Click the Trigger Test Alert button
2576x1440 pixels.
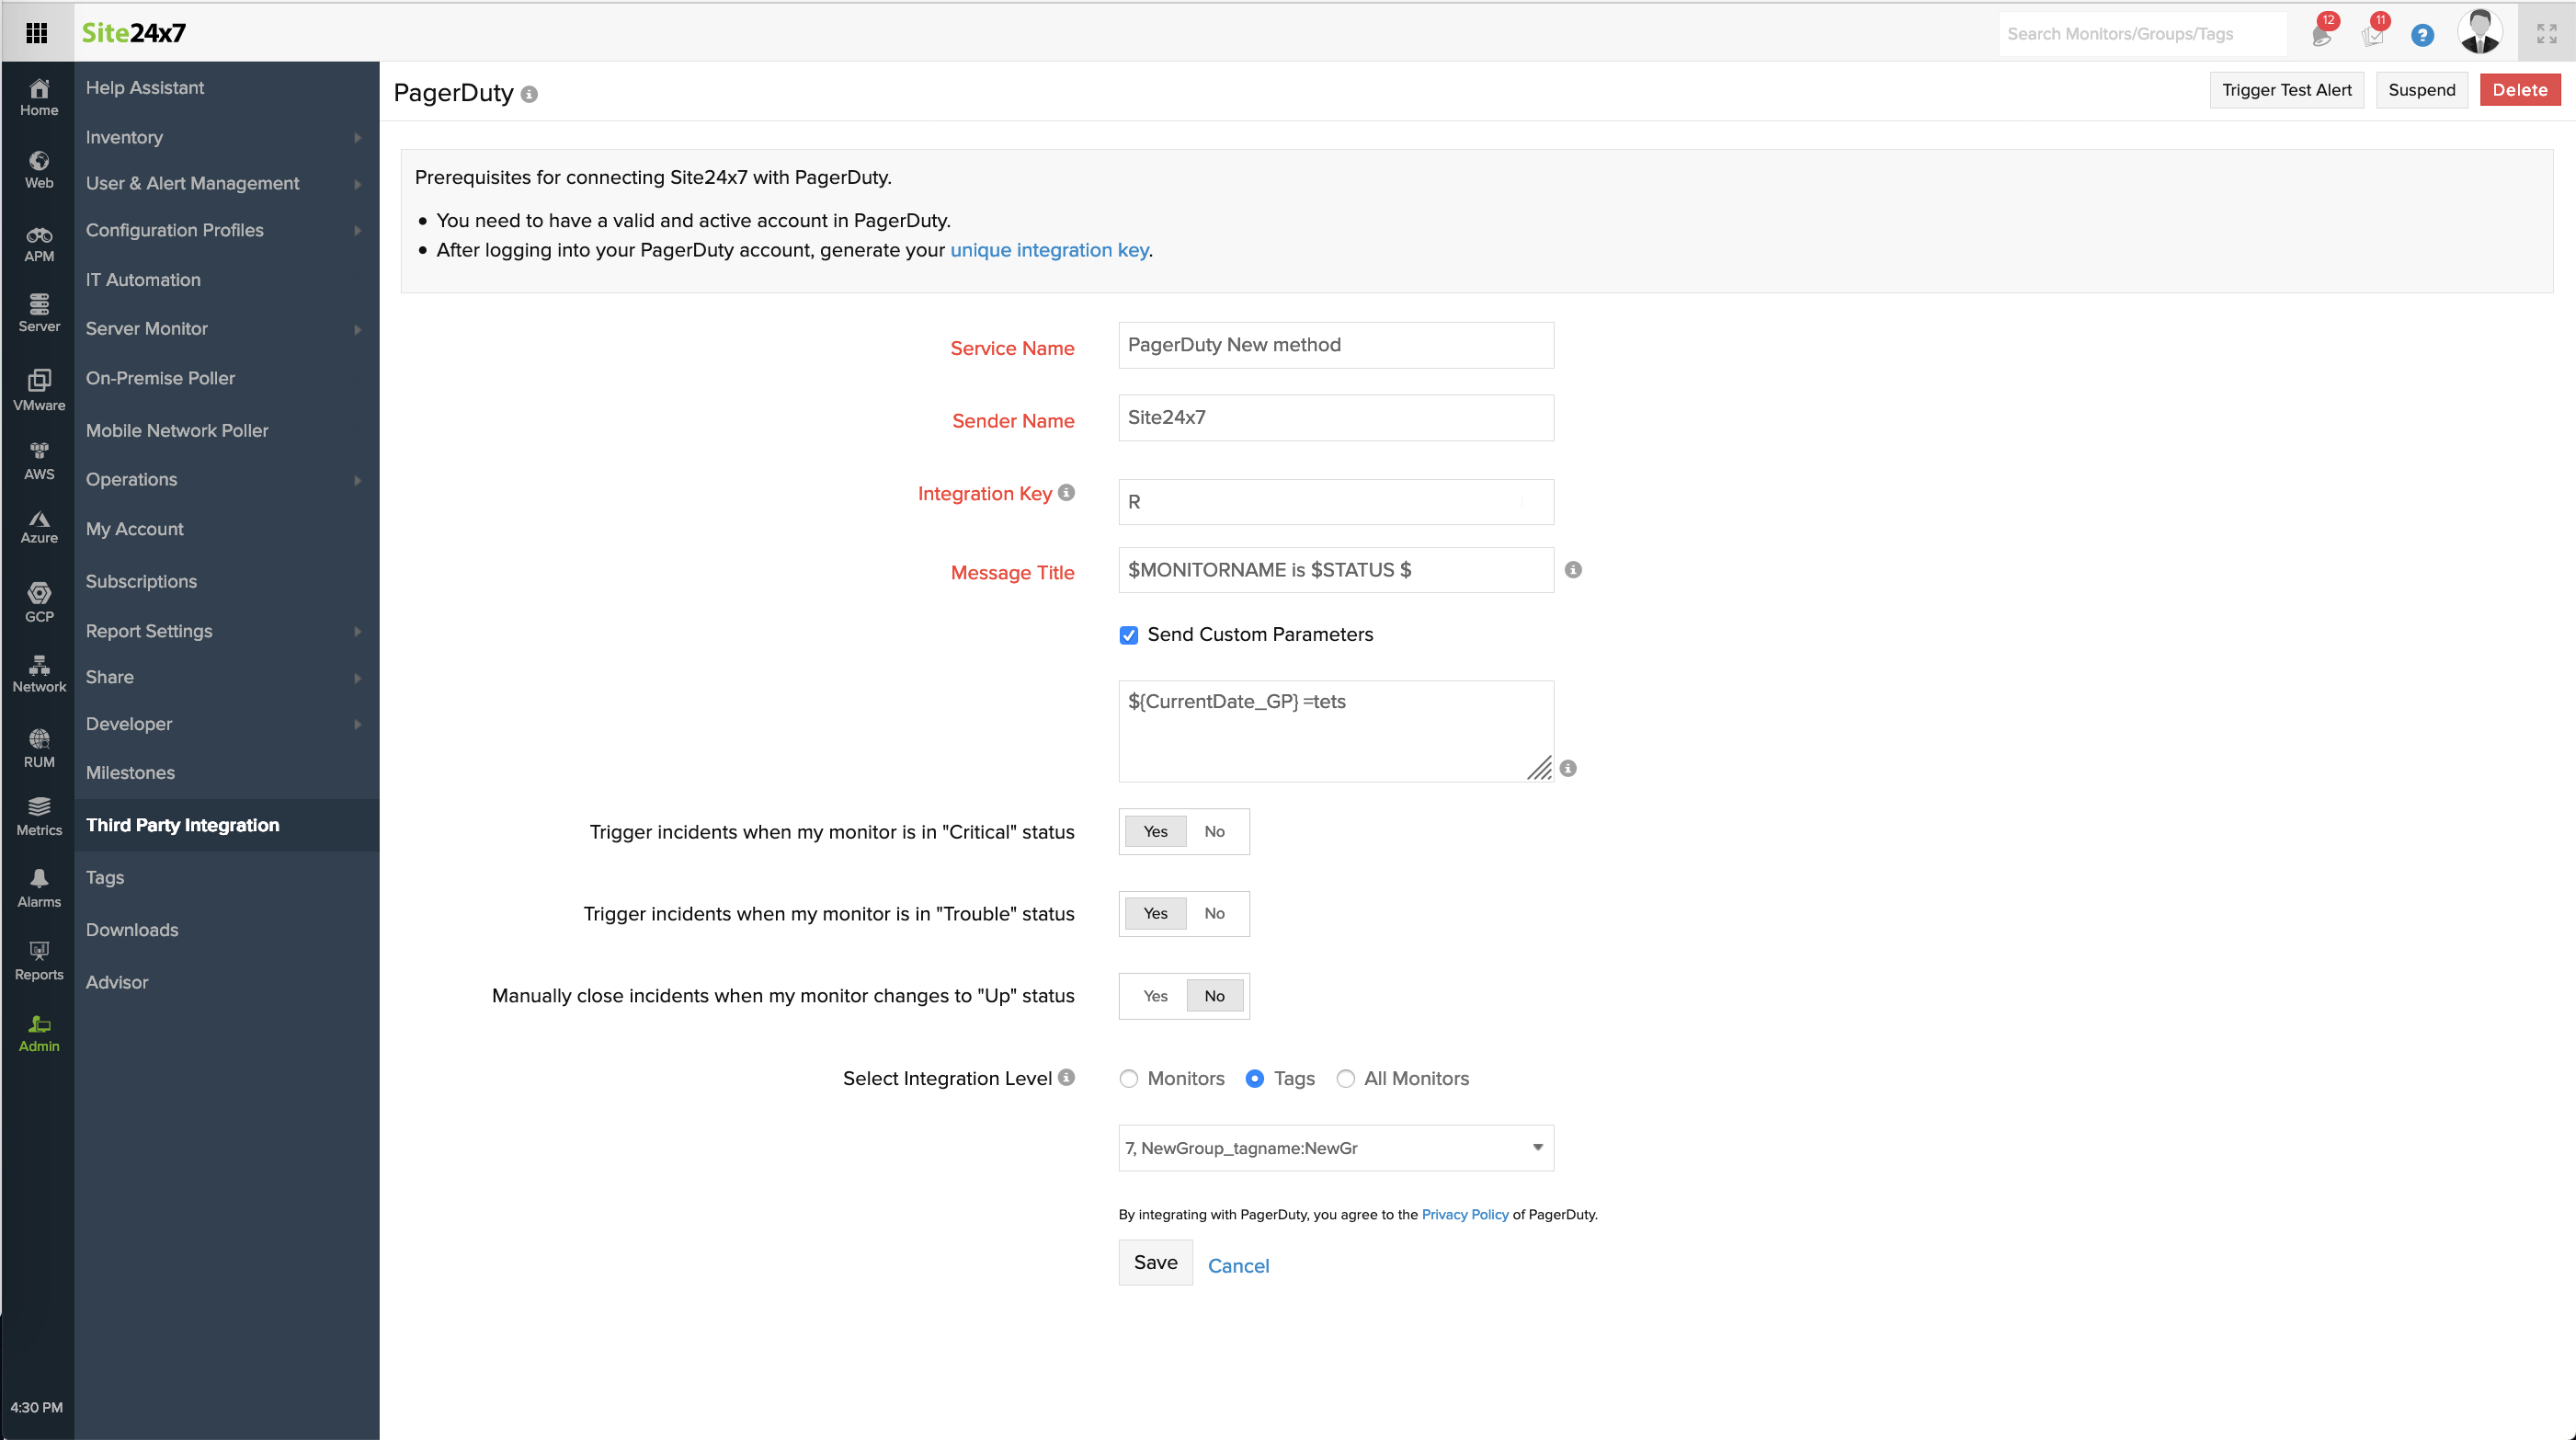click(2286, 90)
